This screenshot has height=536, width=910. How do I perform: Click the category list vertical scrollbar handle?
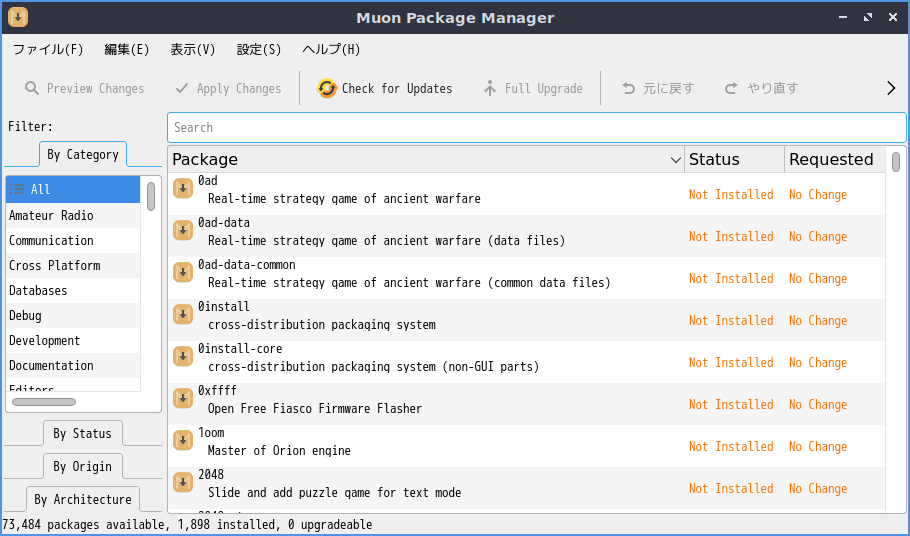[x=151, y=196]
